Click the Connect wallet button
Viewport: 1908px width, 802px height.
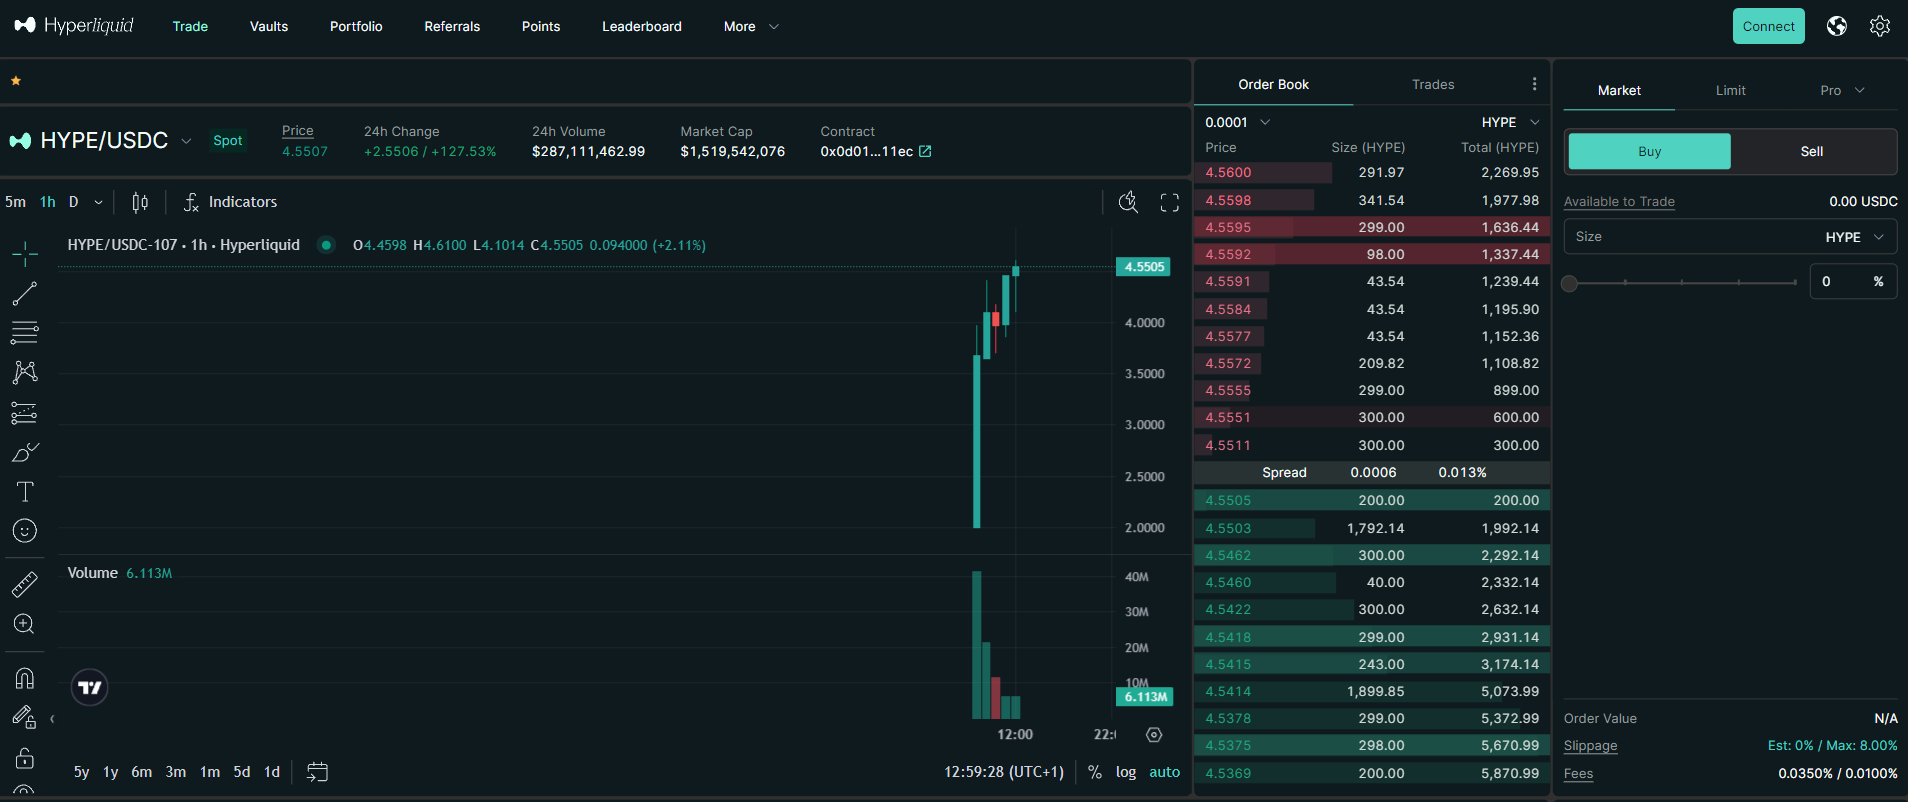[1769, 26]
